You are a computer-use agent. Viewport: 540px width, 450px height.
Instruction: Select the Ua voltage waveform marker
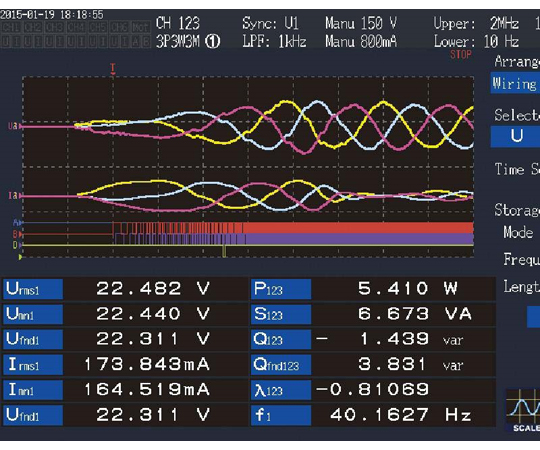14,126
